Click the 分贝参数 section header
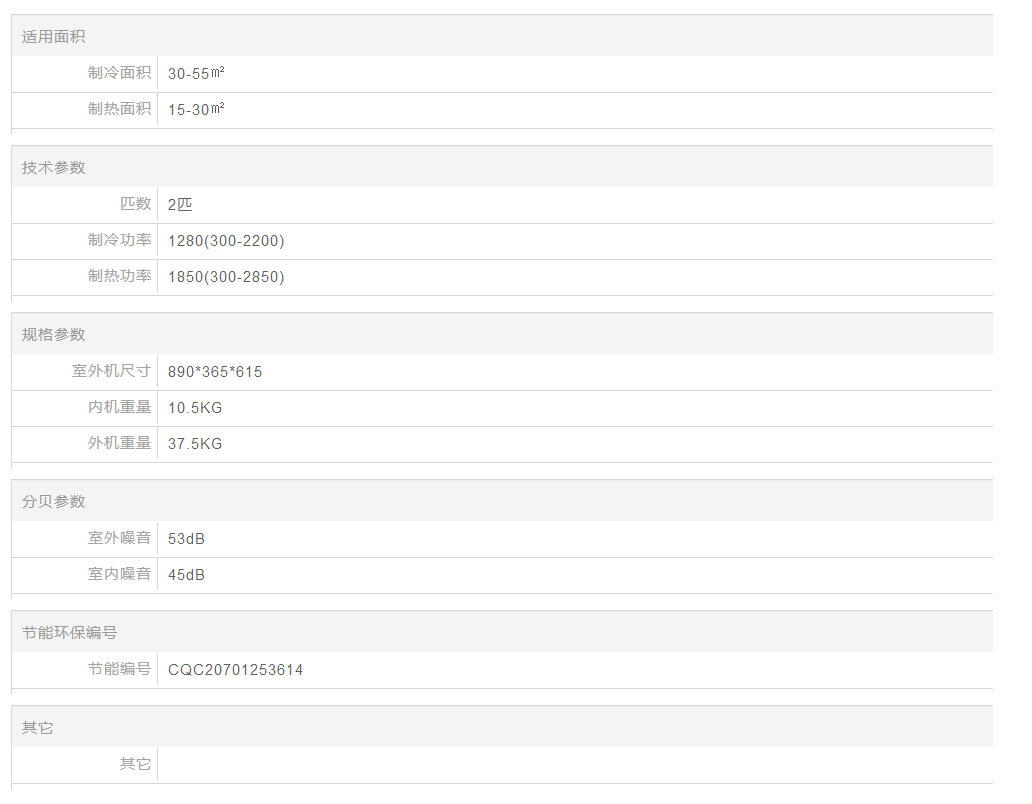Screen dimensions: 1032x804 (54, 502)
